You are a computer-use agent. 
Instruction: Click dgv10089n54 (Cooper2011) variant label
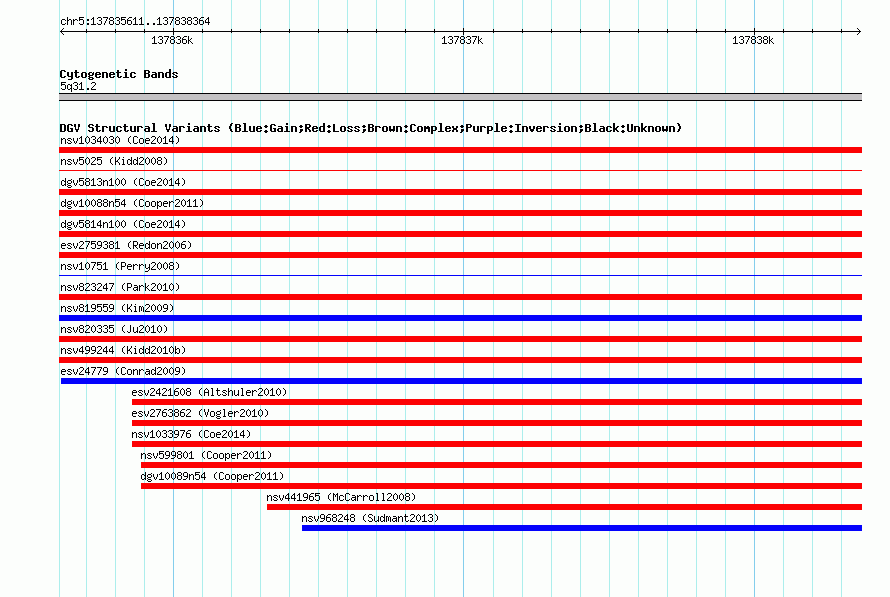(x=212, y=476)
